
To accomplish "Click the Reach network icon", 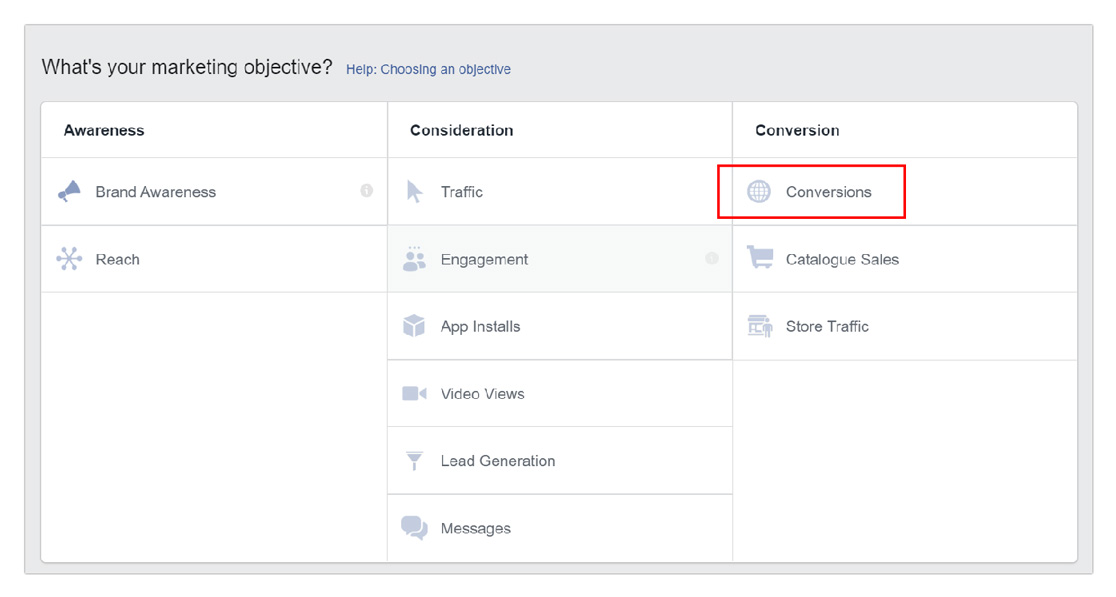I will 69,258.
